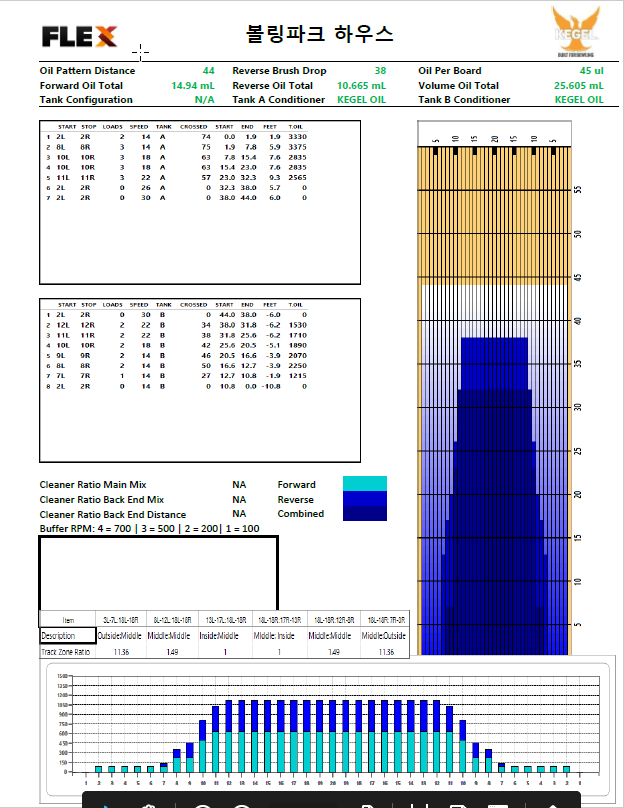Click the 13L-17L:18L-18R column header
The width and height of the screenshot is (624, 808).
(x=226, y=620)
